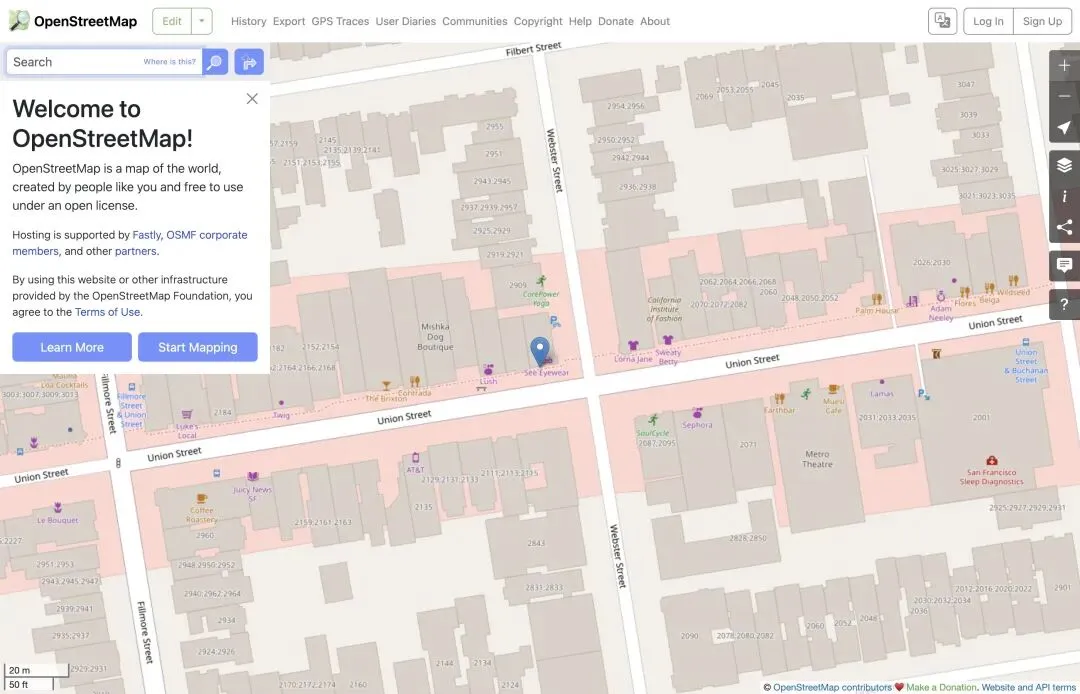Open the Communities page
Screen dimensions: 1080x694
(475, 21)
